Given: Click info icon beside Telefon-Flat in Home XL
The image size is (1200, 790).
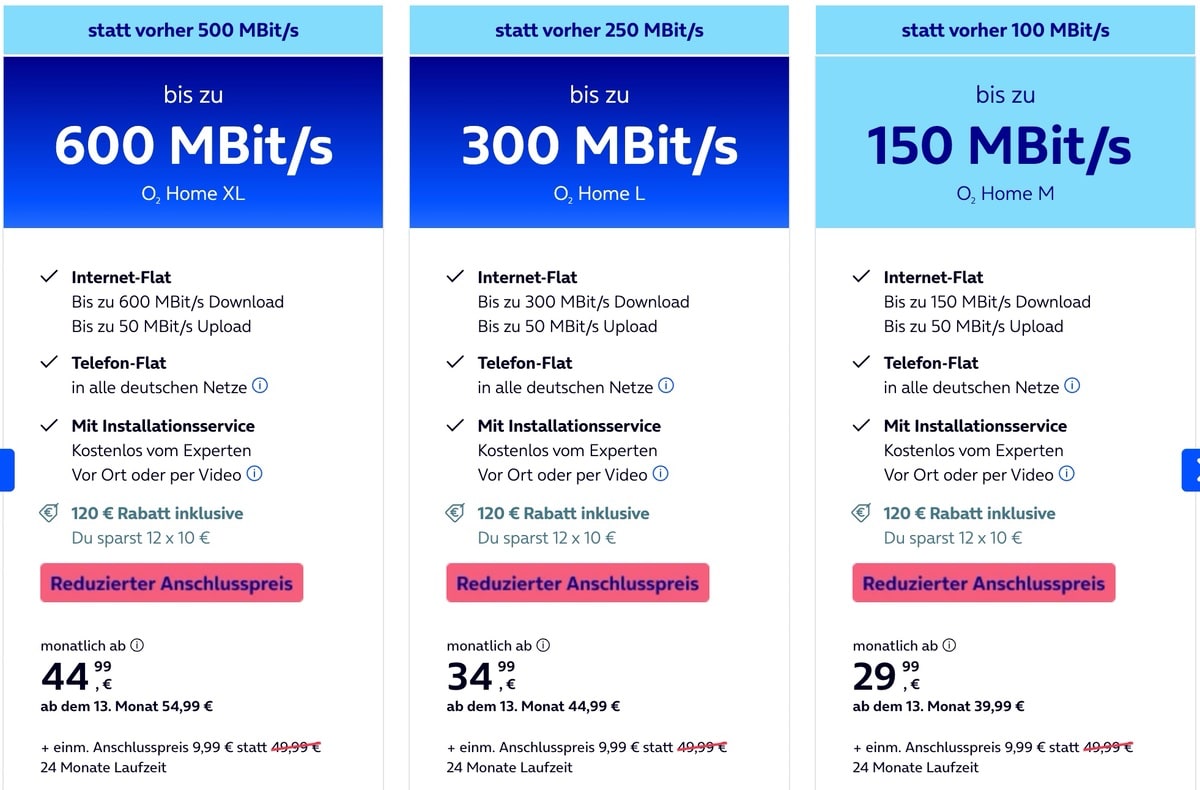Looking at the screenshot, I should click(x=260, y=386).
